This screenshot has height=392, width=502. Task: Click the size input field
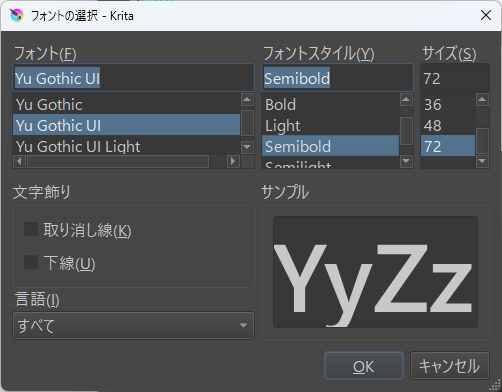click(455, 78)
